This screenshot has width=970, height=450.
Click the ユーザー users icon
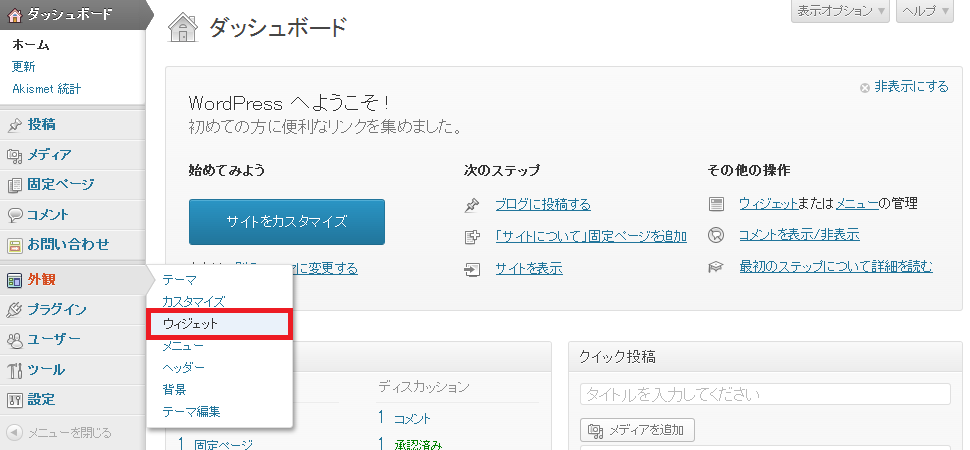coord(14,340)
